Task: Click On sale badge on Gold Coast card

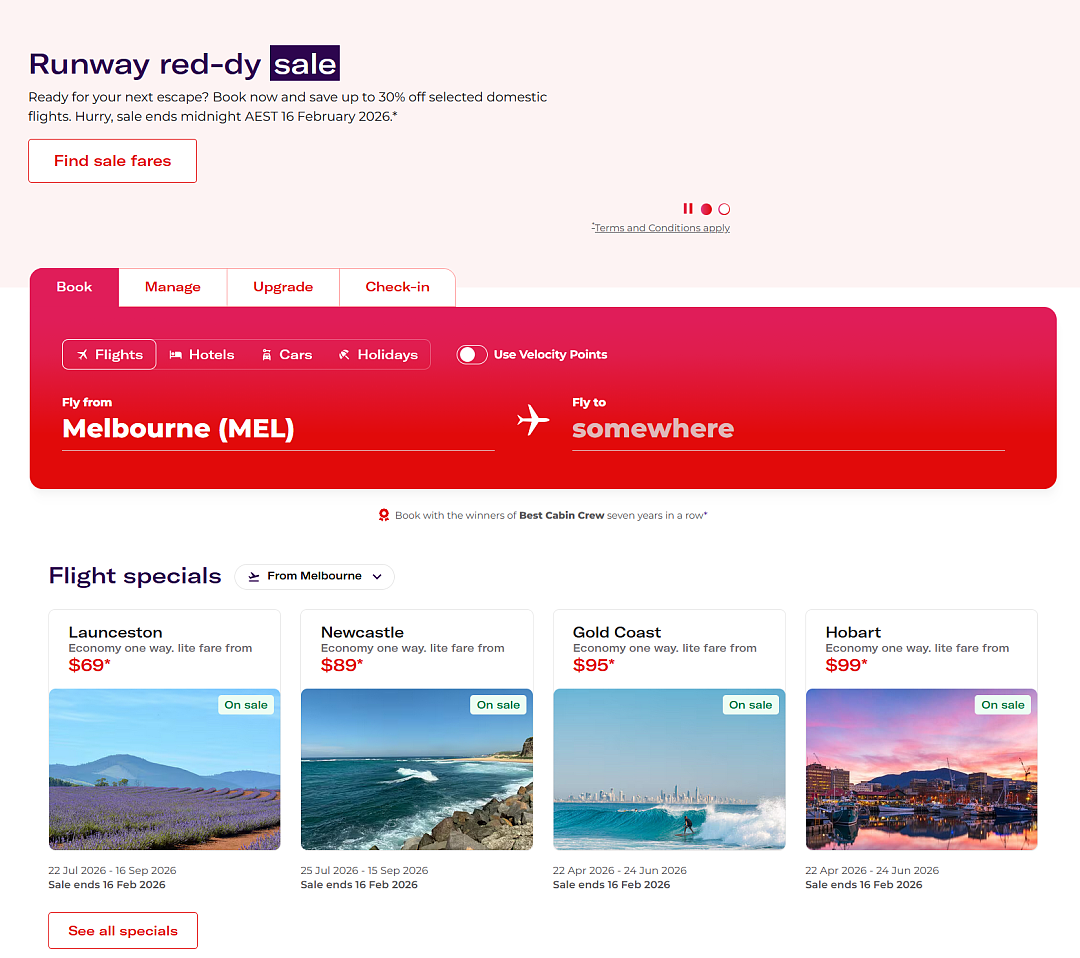Action: click(751, 705)
